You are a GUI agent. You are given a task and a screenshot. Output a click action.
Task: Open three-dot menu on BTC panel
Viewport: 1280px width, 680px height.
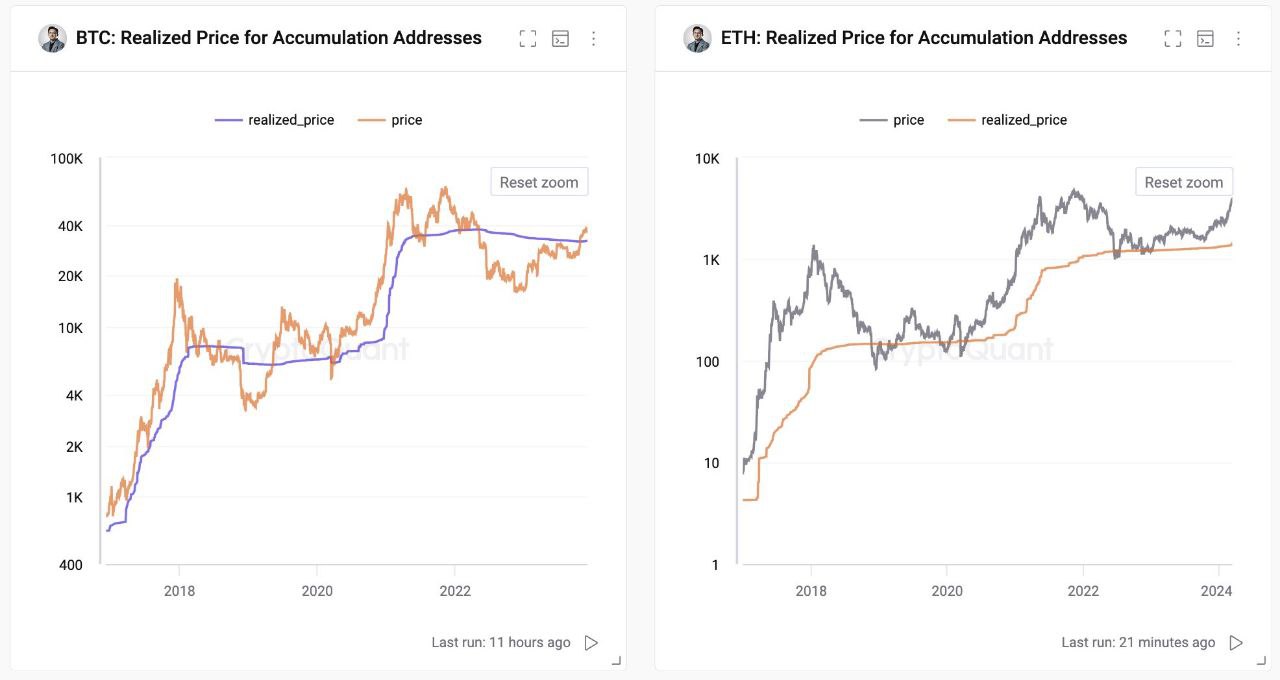[594, 39]
